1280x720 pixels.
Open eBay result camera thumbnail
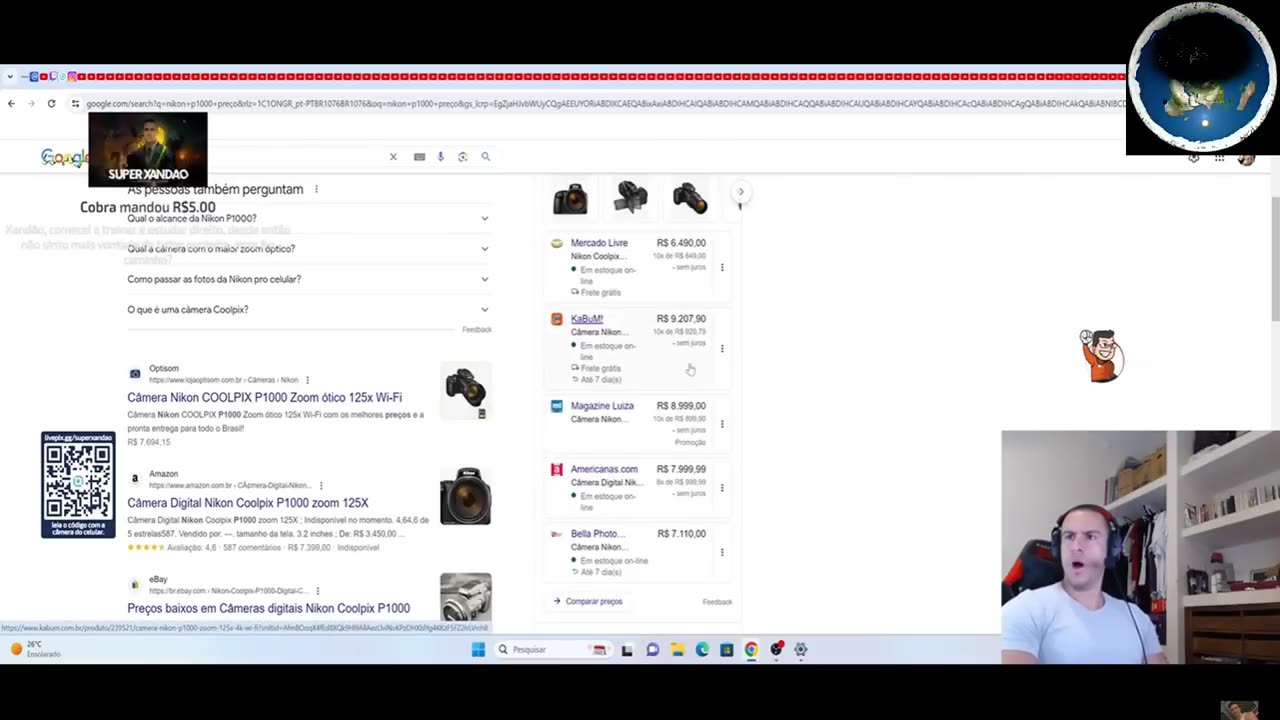tap(465, 596)
